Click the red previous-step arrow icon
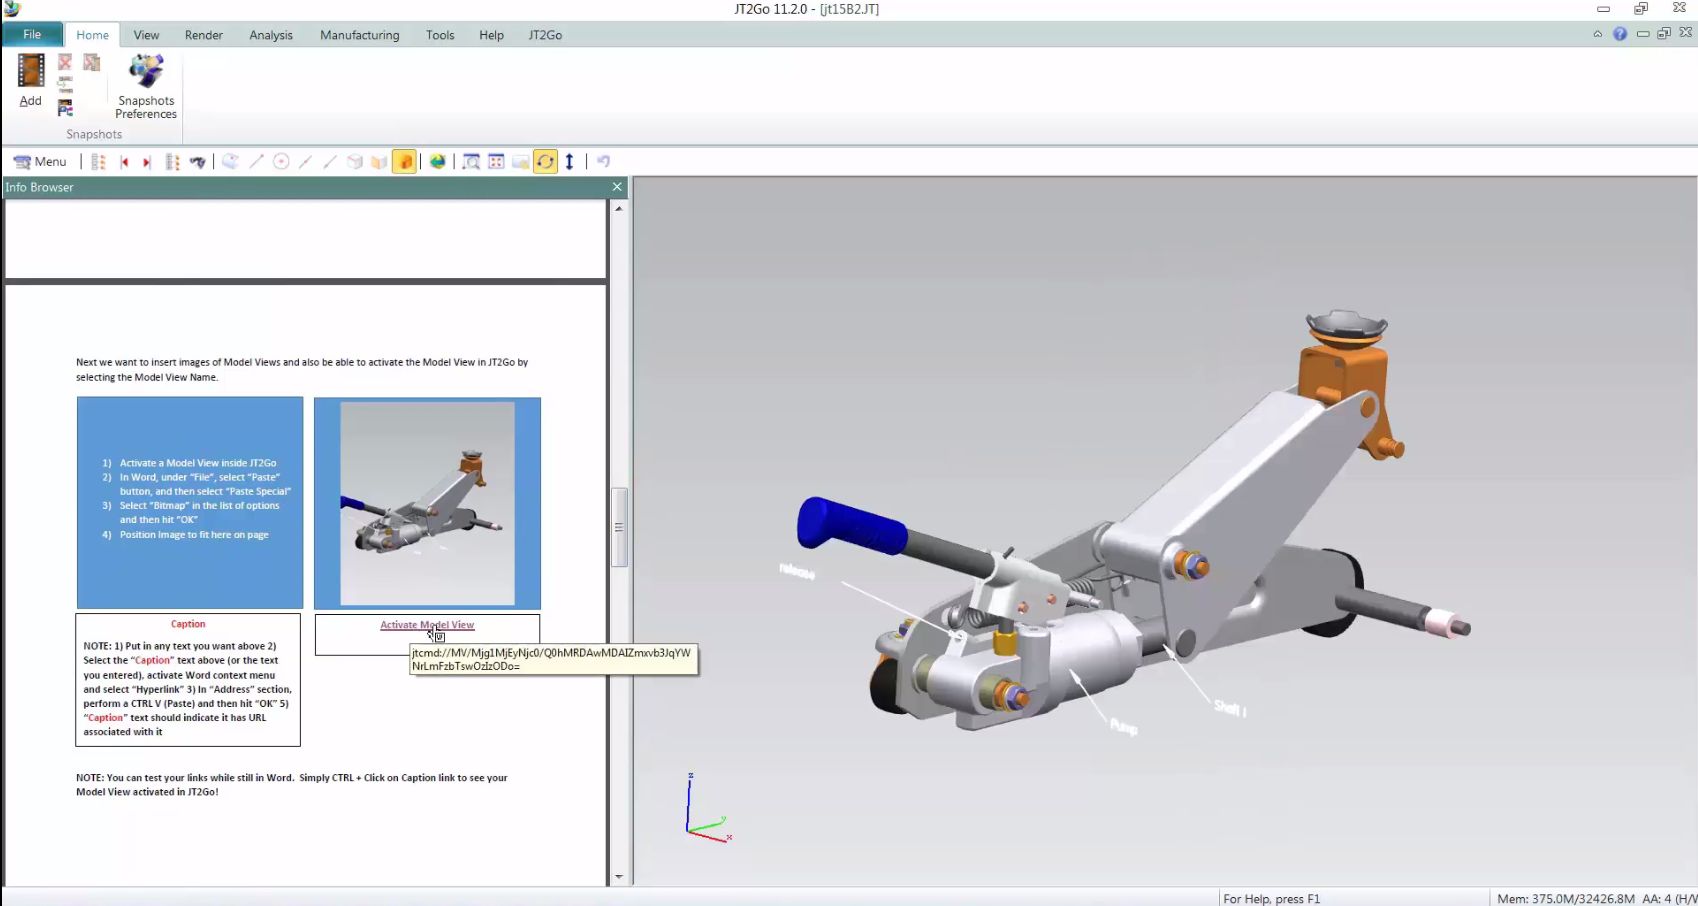 [x=124, y=161]
